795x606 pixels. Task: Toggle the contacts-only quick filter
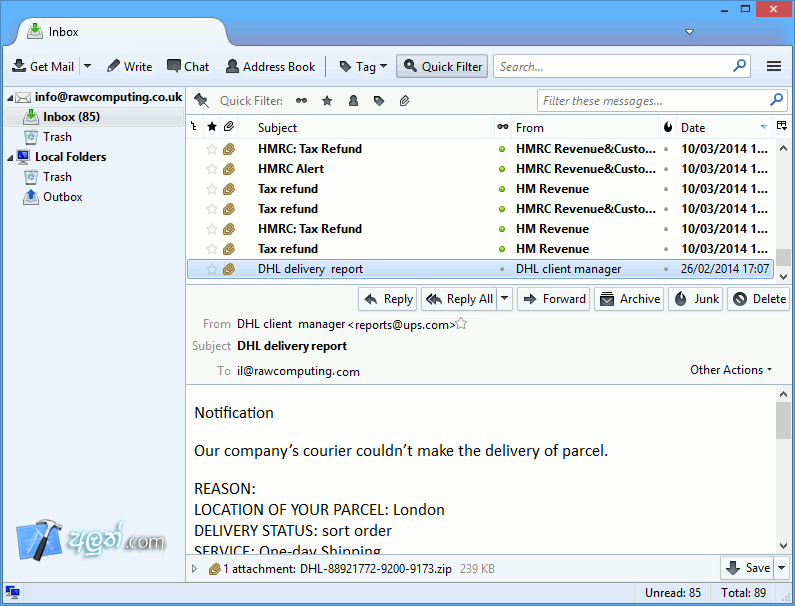[353, 100]
